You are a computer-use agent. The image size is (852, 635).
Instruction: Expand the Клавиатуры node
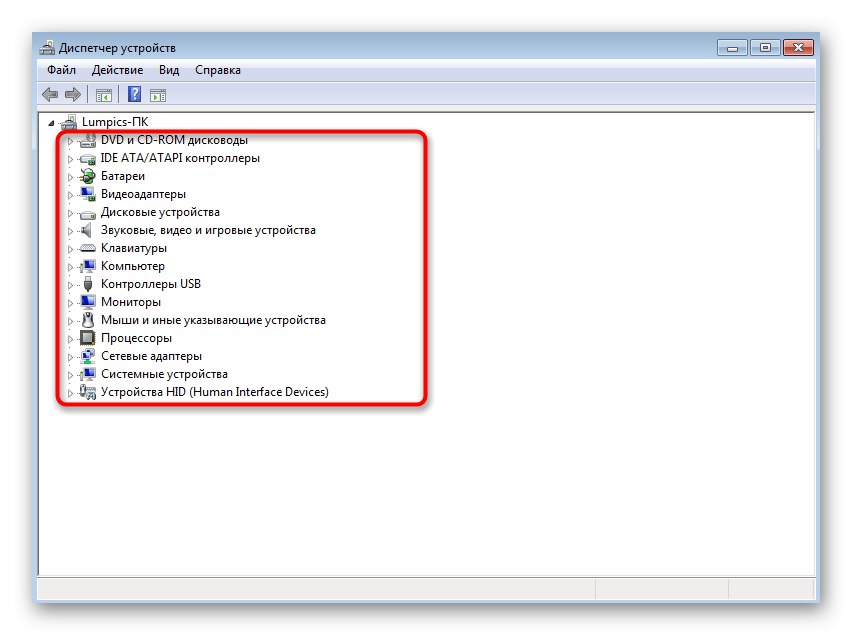coord(70,249)
